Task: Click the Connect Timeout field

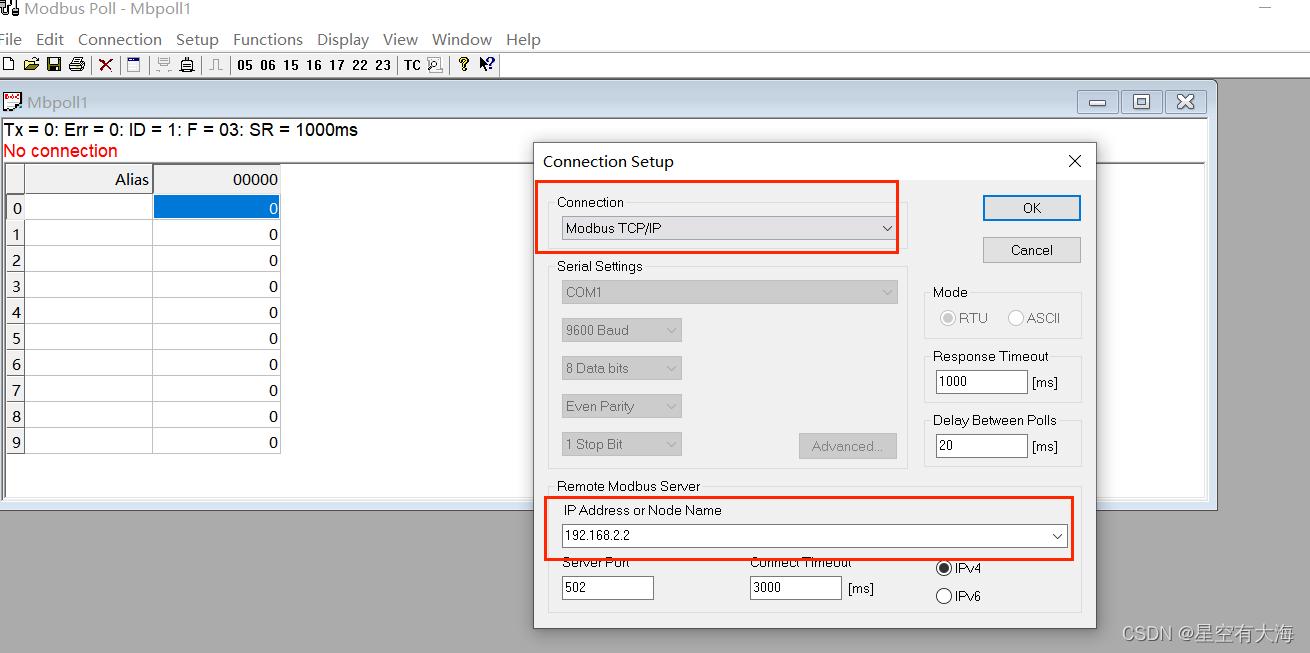Action: [795, 588]
